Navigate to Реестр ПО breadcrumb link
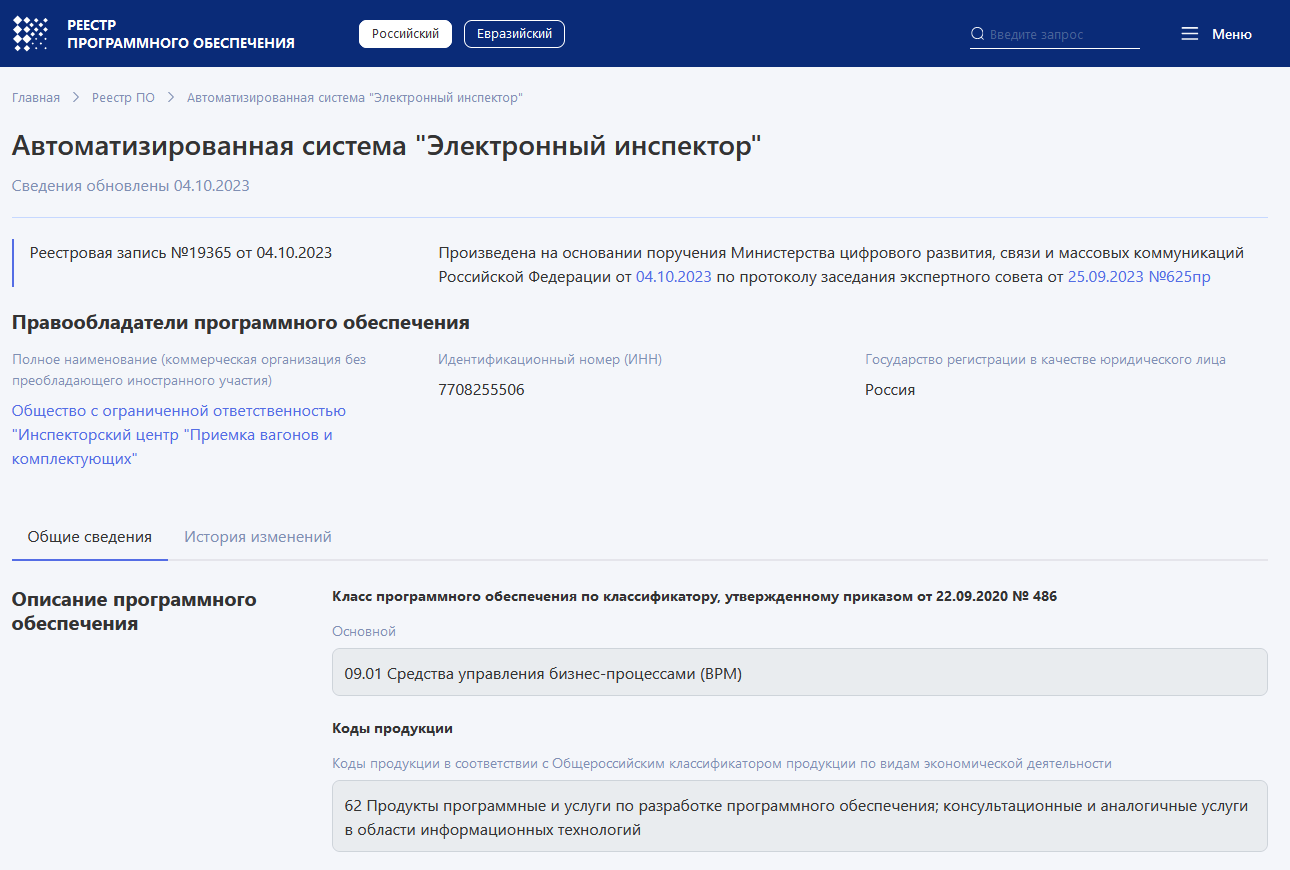Screen dimensions: 1290x870 (x=123, y=98)
